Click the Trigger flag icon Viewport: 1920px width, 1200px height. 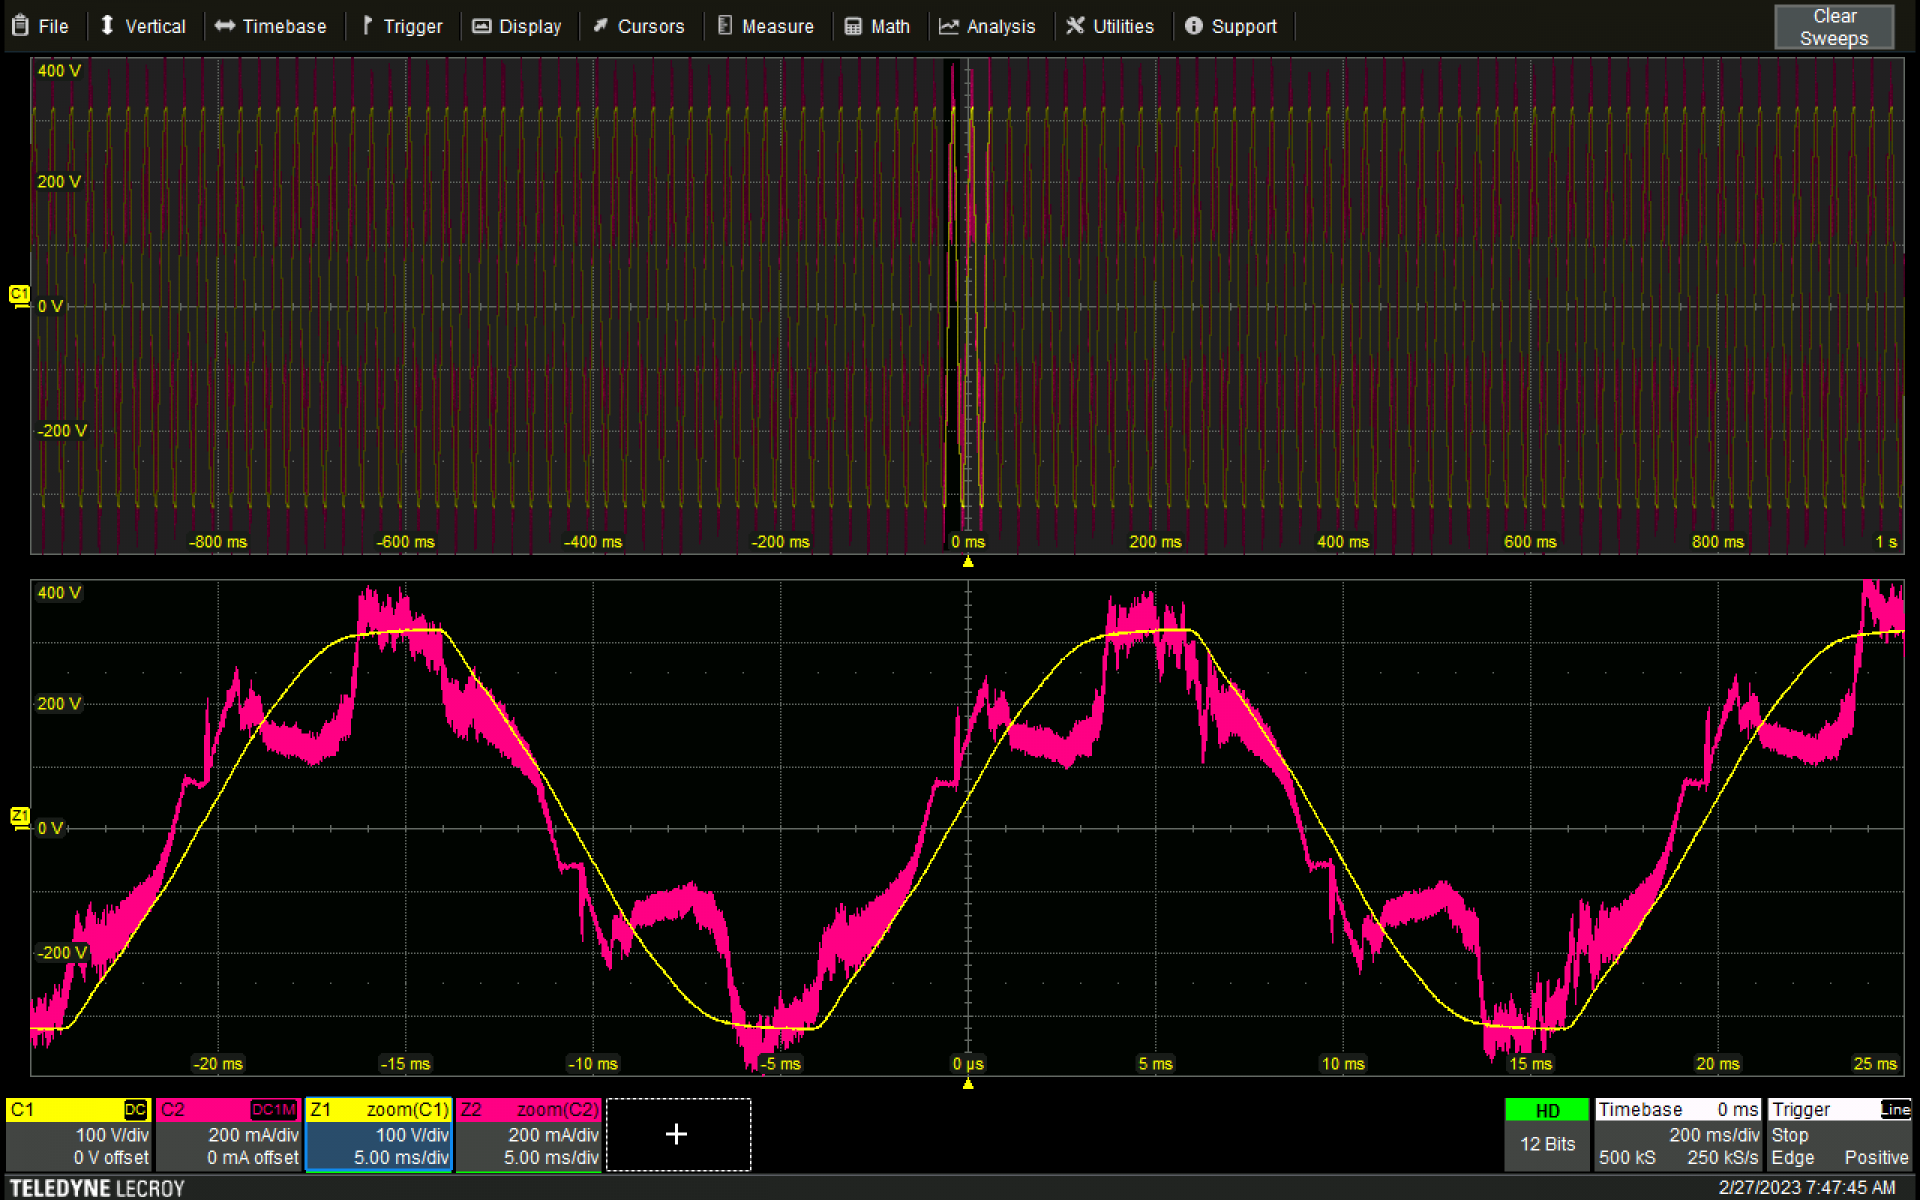(367, 26)
